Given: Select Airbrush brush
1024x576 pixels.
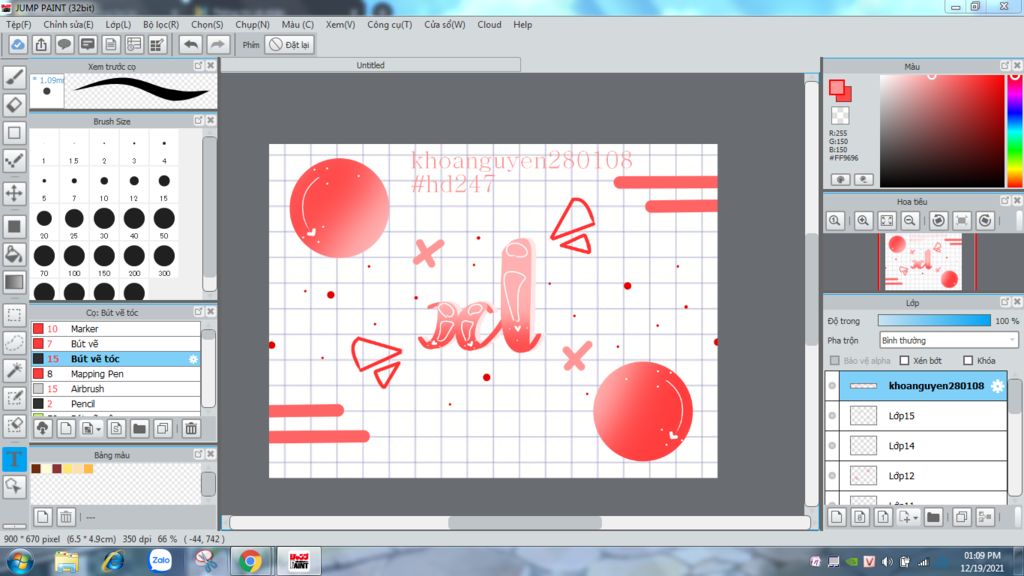Looking at the screenshot, I should pyautogui.click(x=116, y=389).
